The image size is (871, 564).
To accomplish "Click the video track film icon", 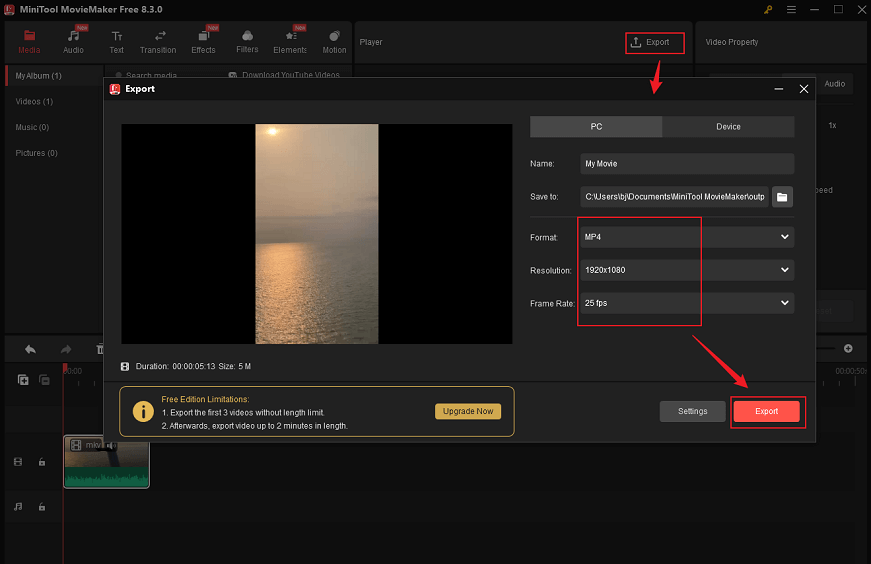I will click(18, 462).
